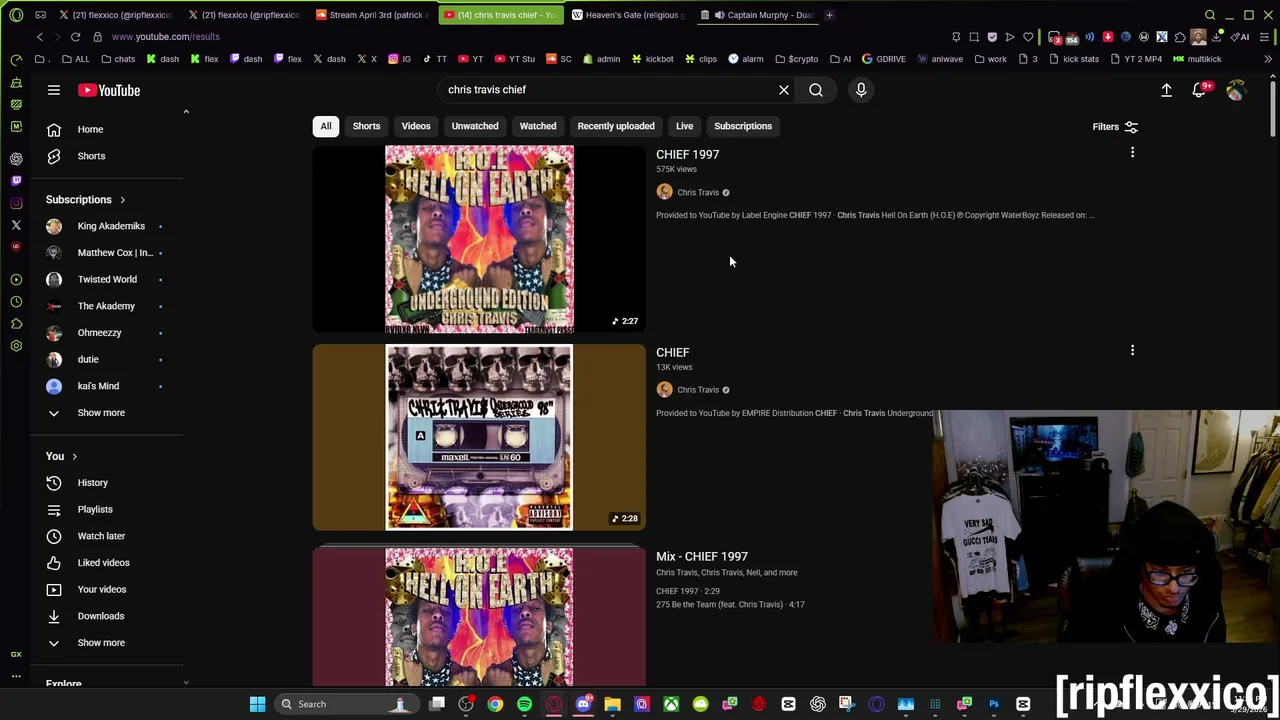Click Chris Travis channel under CHIEF 1997
The image size is (1280, 720).
coord(698,192)
